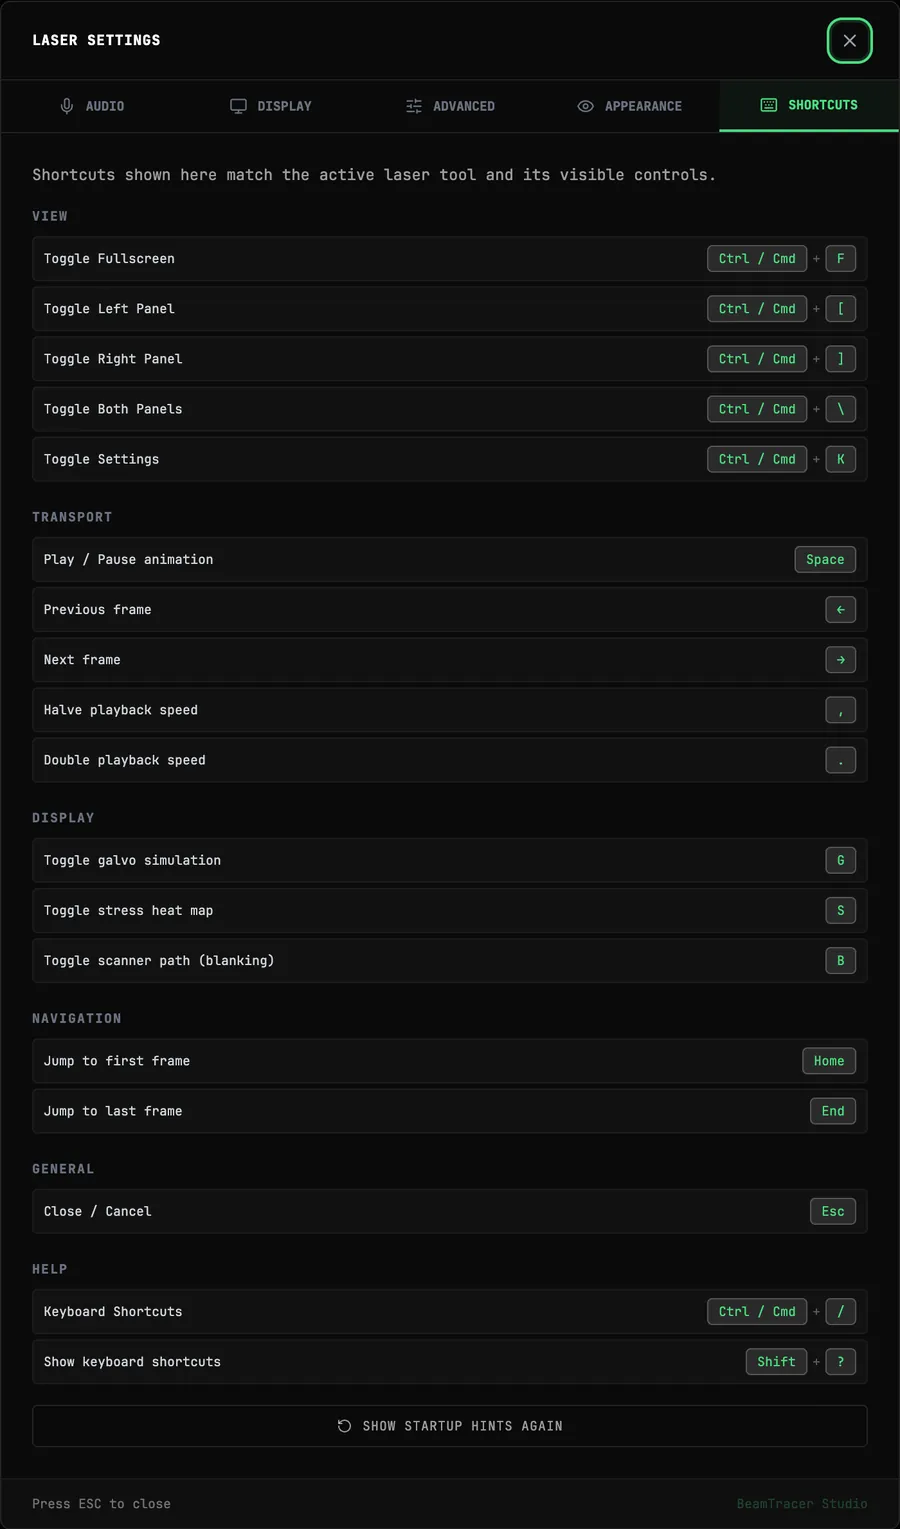The height and width of the screenshot is (1529, 900).
Task: Click the Shift key badge
Action: pos(776,1362)
